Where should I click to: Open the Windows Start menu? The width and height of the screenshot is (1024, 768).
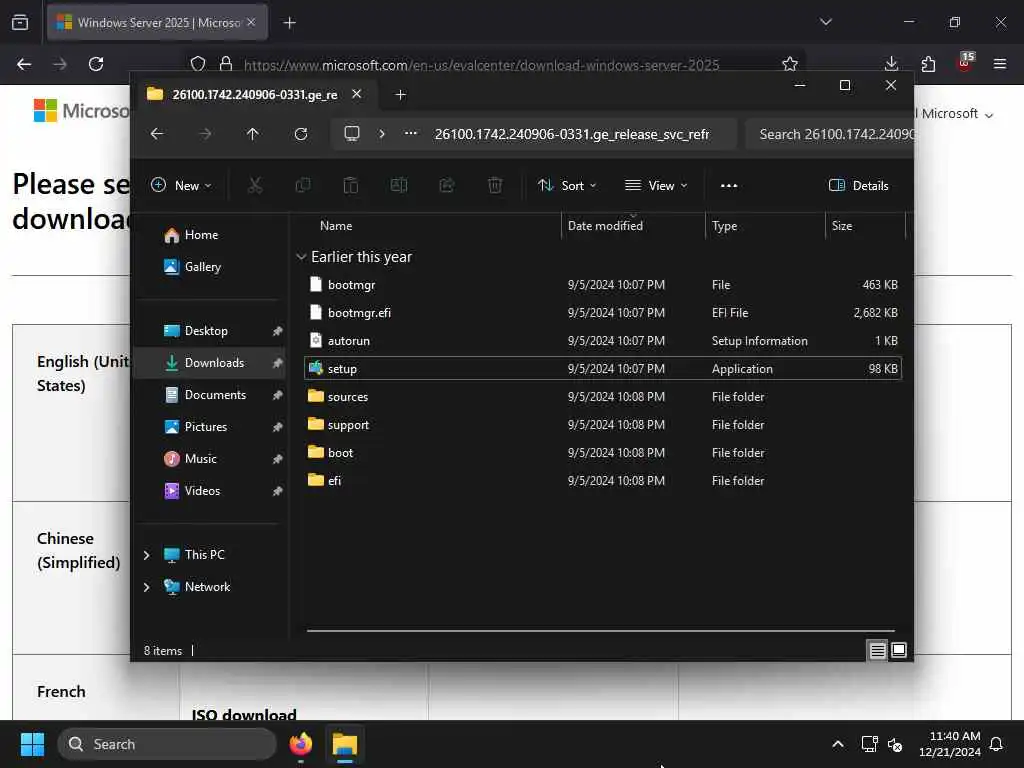32,744
